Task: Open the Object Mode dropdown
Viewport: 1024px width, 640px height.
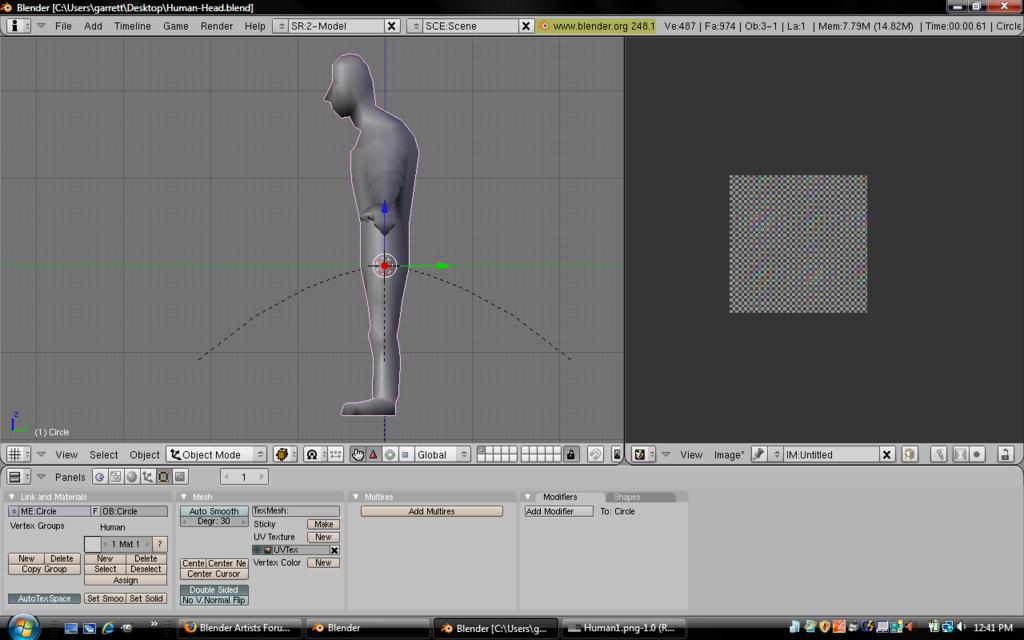Action: [x=217, y=455]
